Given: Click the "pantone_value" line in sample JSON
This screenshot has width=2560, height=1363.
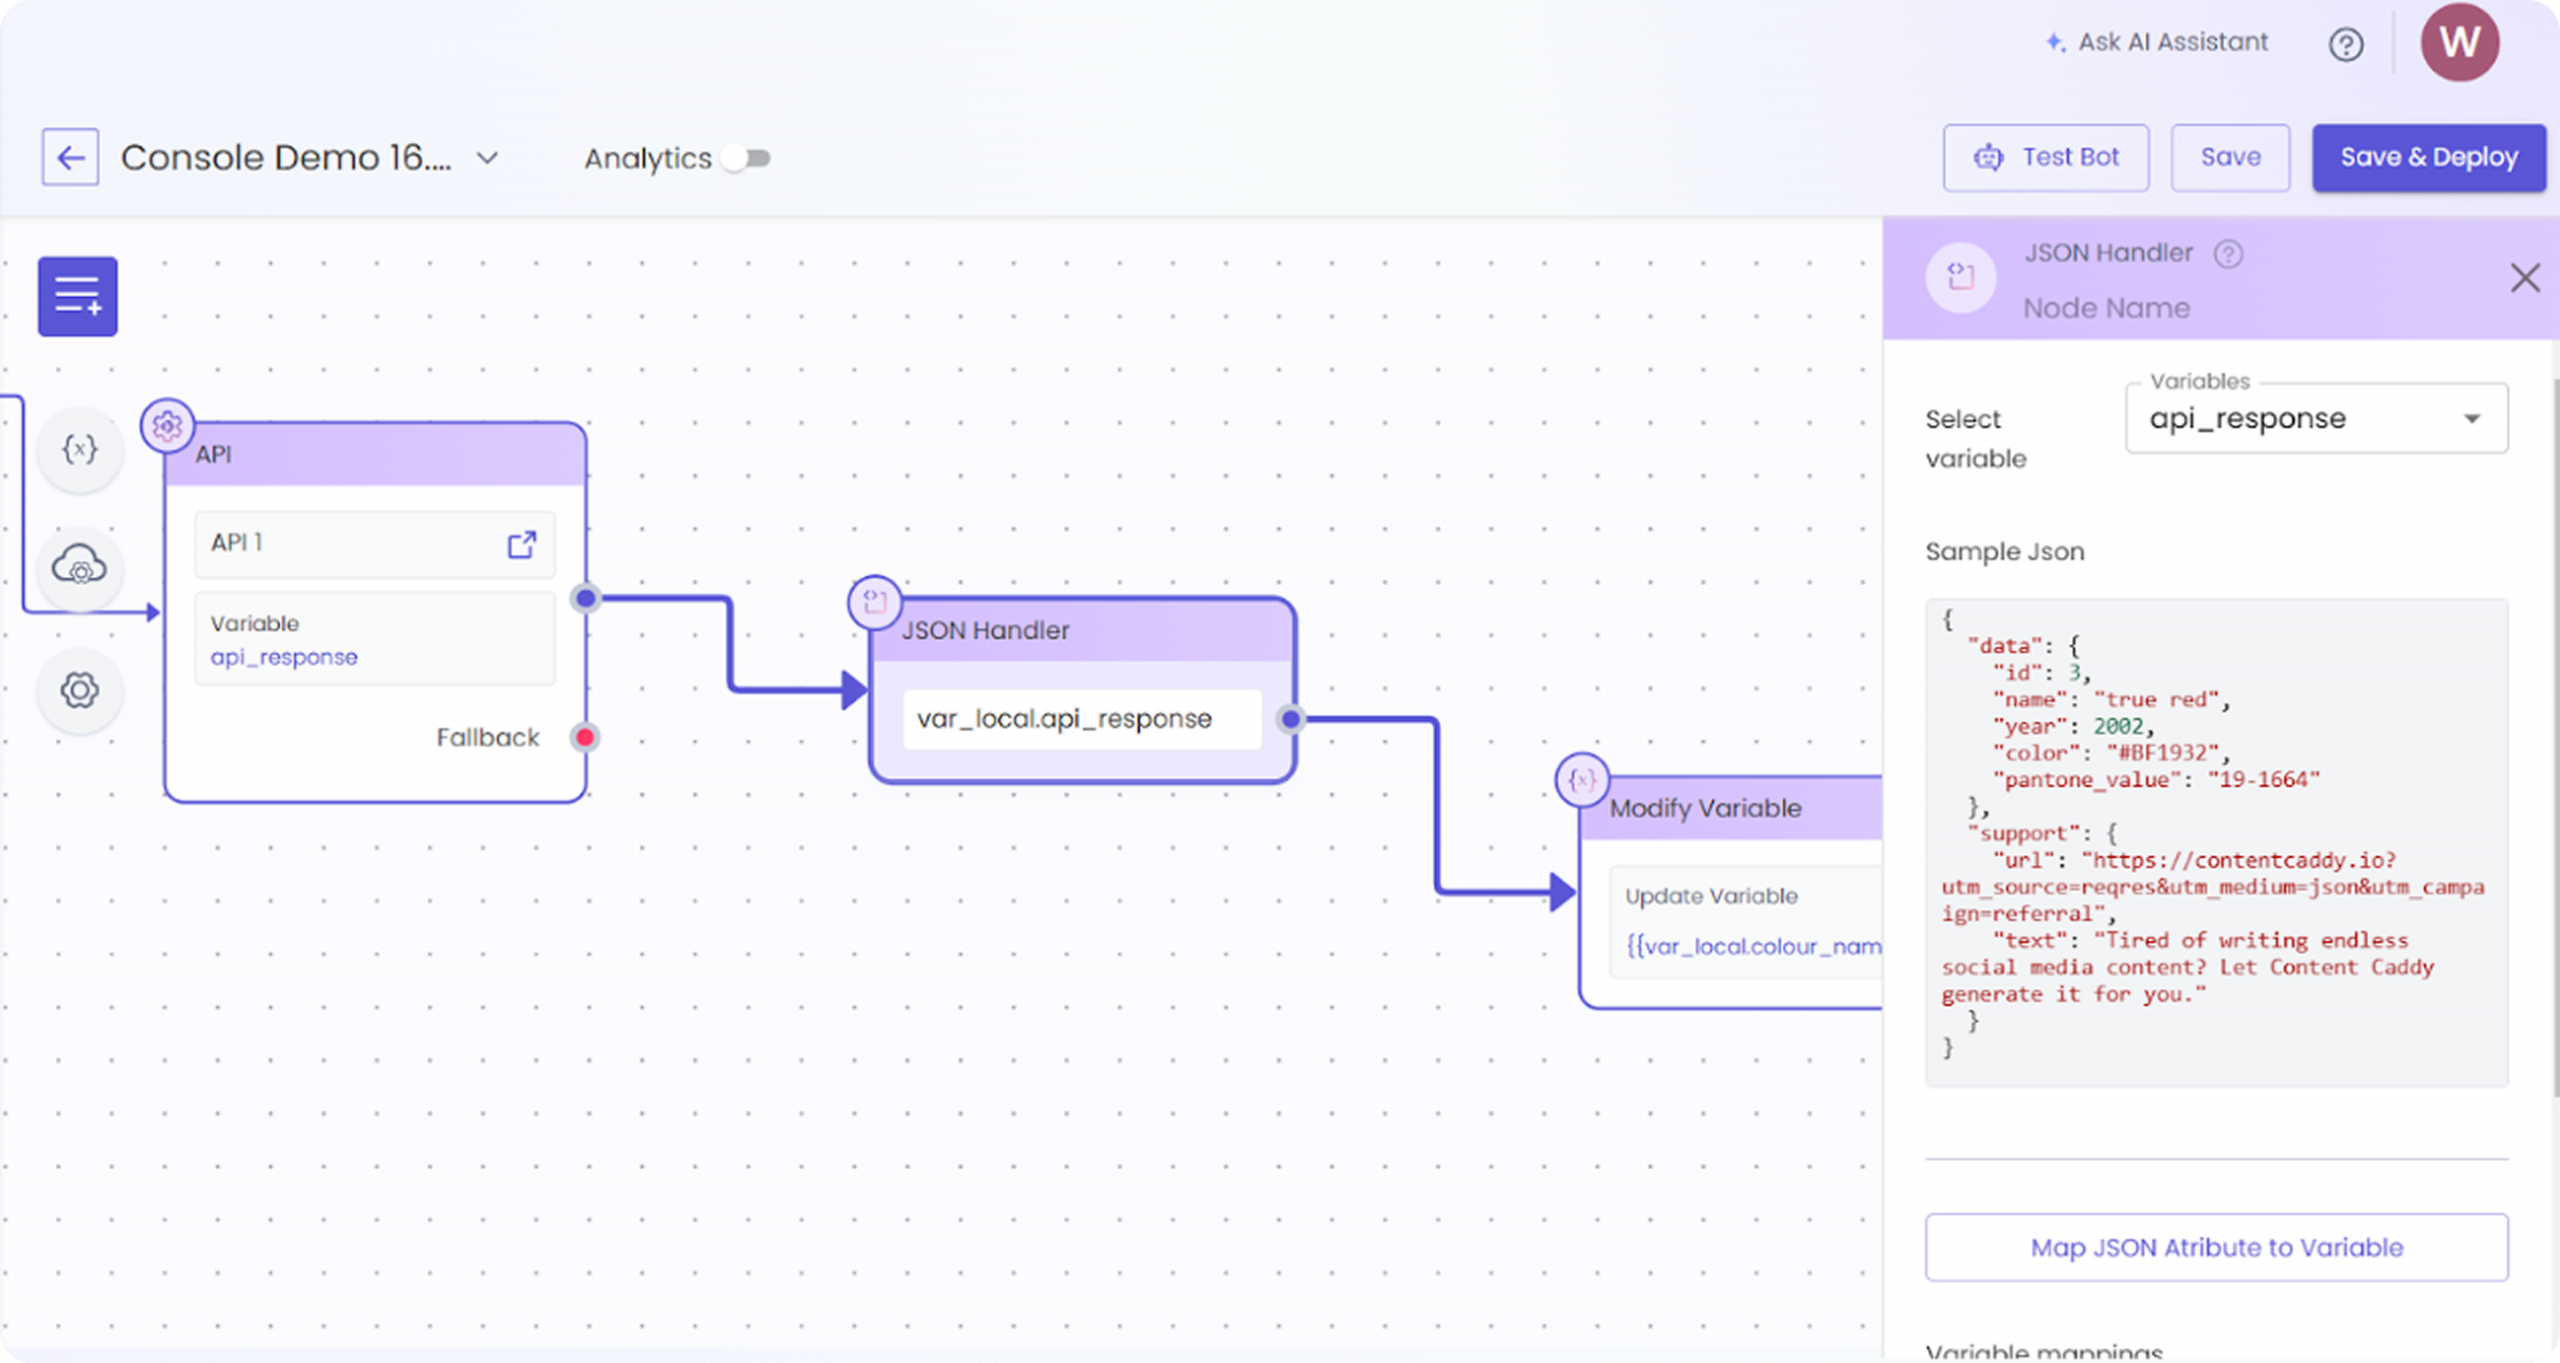Looking at the screenshot, I should [2155, 780].
